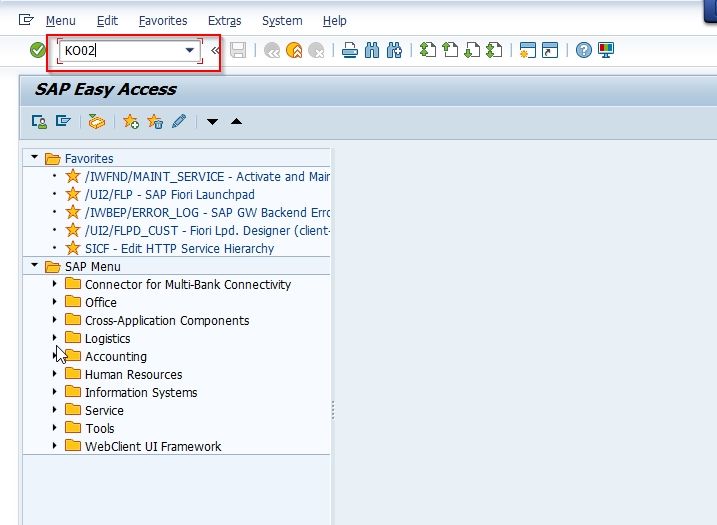Click the Print icon

click(350, 50)
